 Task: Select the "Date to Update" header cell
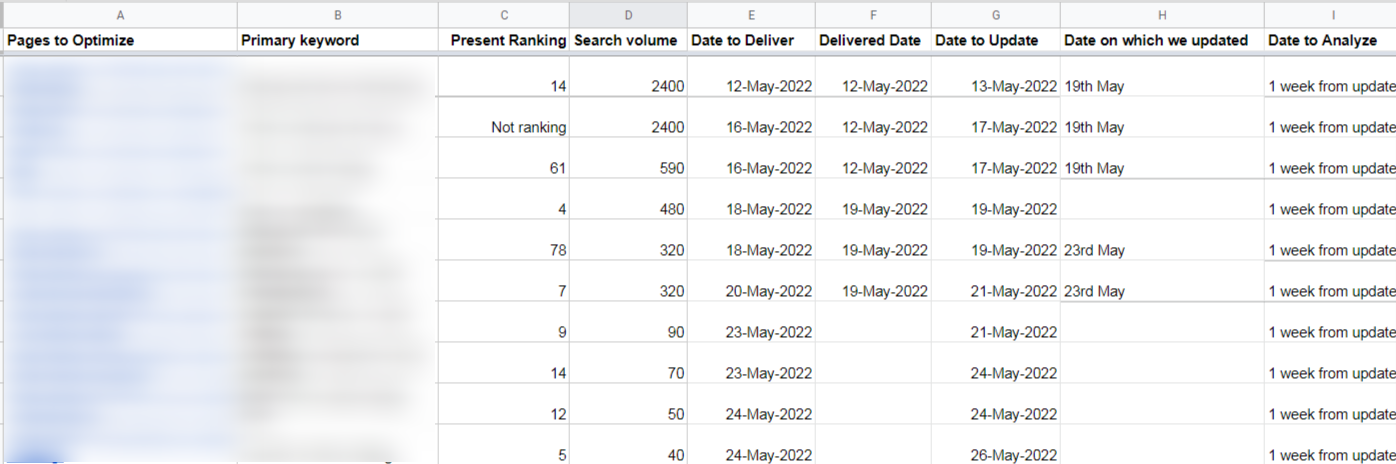(x=996, y=41)
